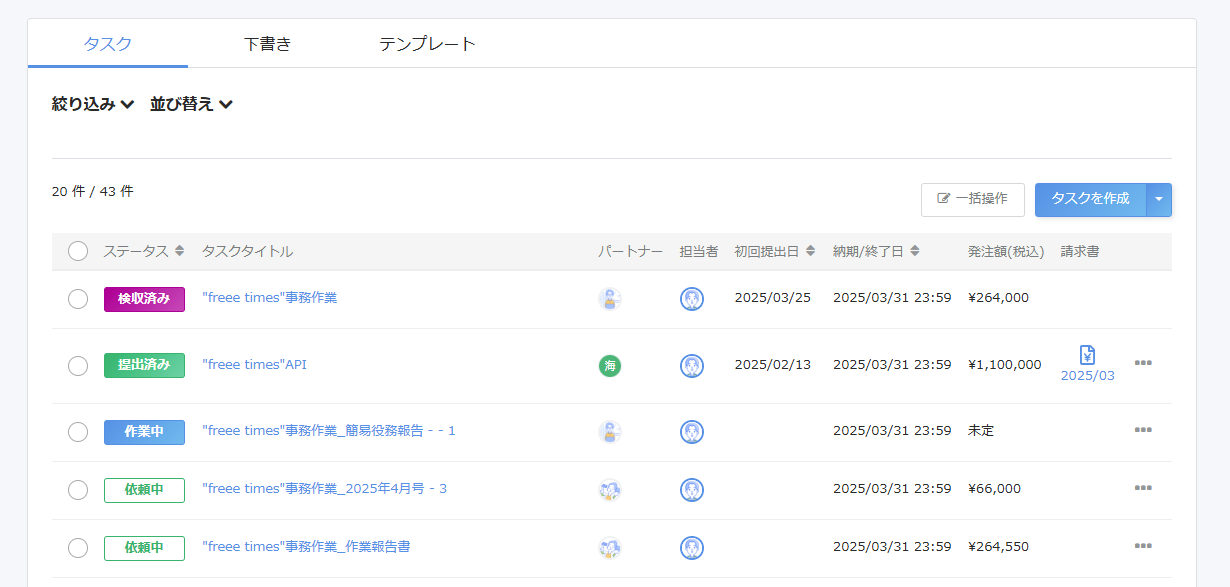
Task: Click 依頼中 badge in 作業報告書 row
Action: (x=144, y=548)
